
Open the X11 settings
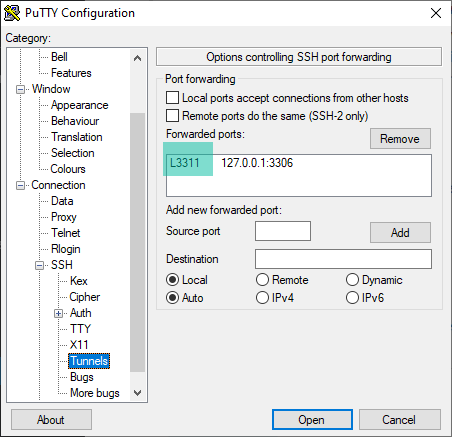pos(79,345)
